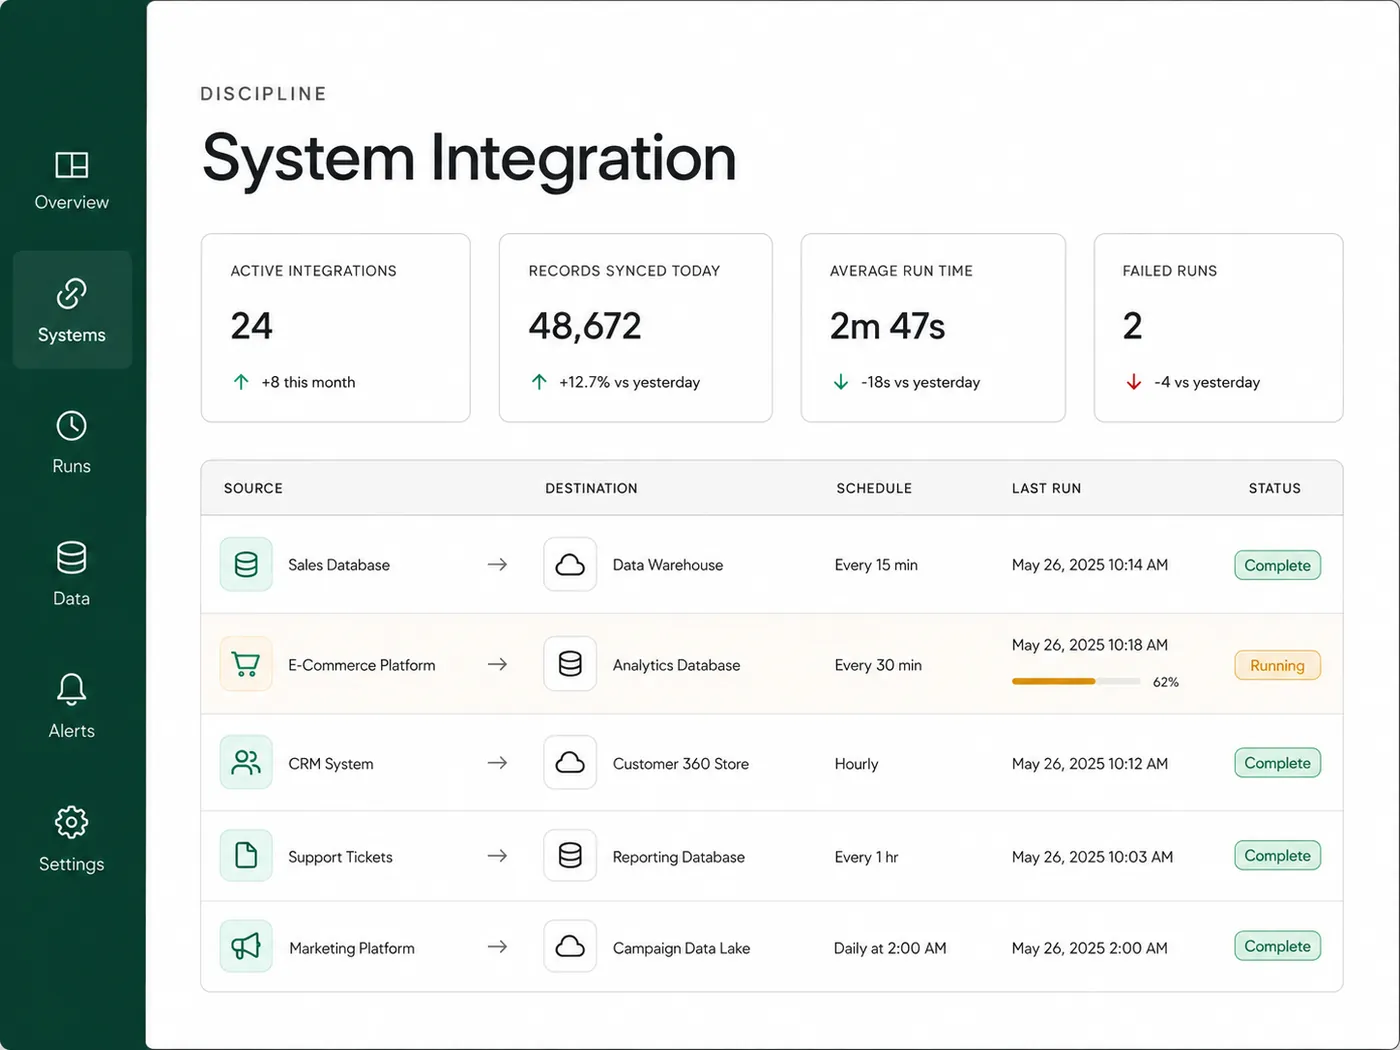Click the down arrow in Average Run Time card
This screenshot has height=1050, width=1400.
point(841,382)
